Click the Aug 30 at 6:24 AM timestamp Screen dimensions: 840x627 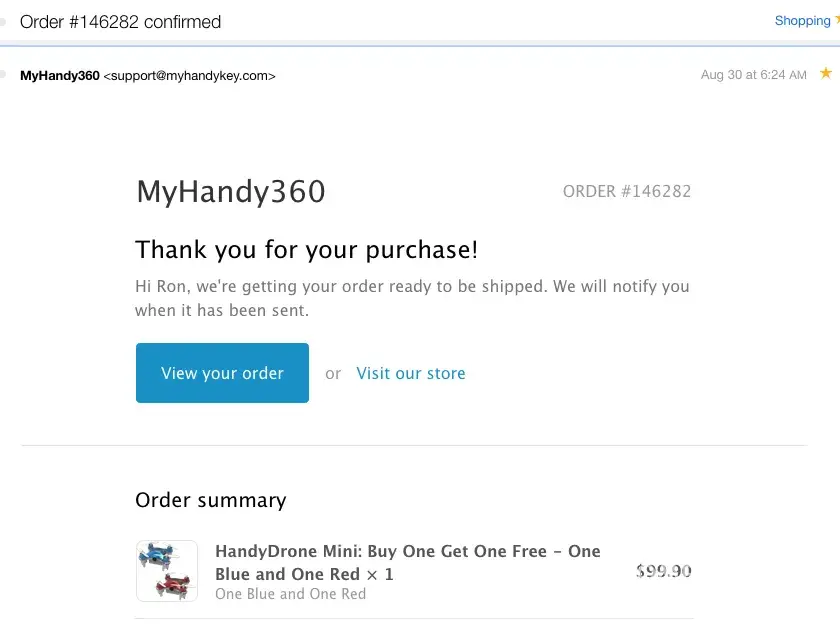pos(753,75)
